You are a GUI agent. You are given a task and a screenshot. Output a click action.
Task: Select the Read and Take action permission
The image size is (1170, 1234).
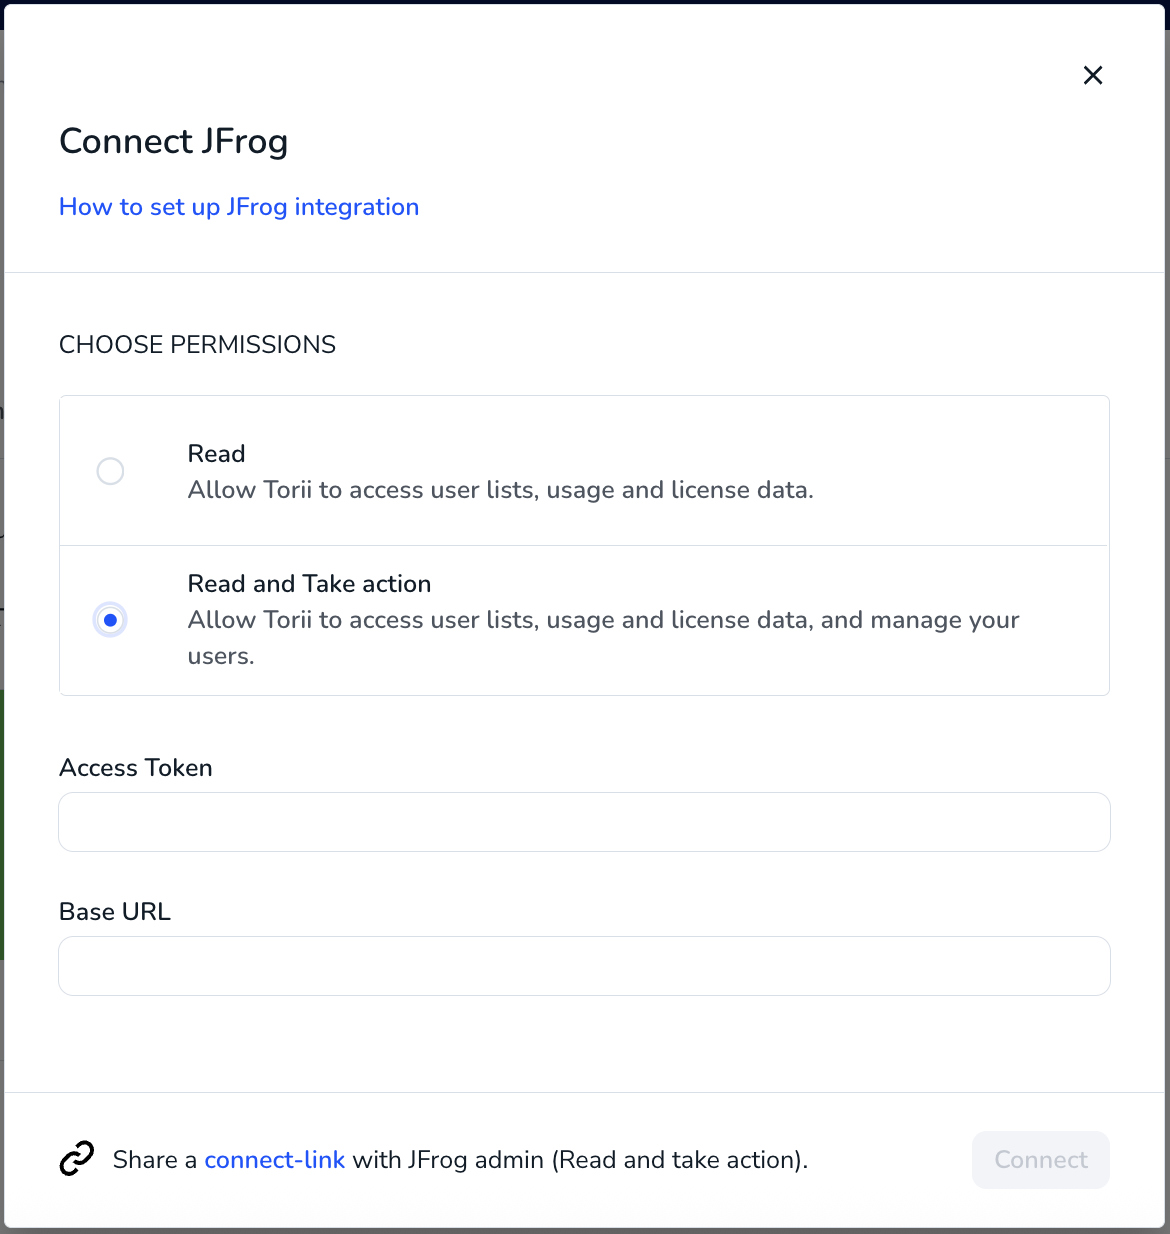[x=110, y=620]
